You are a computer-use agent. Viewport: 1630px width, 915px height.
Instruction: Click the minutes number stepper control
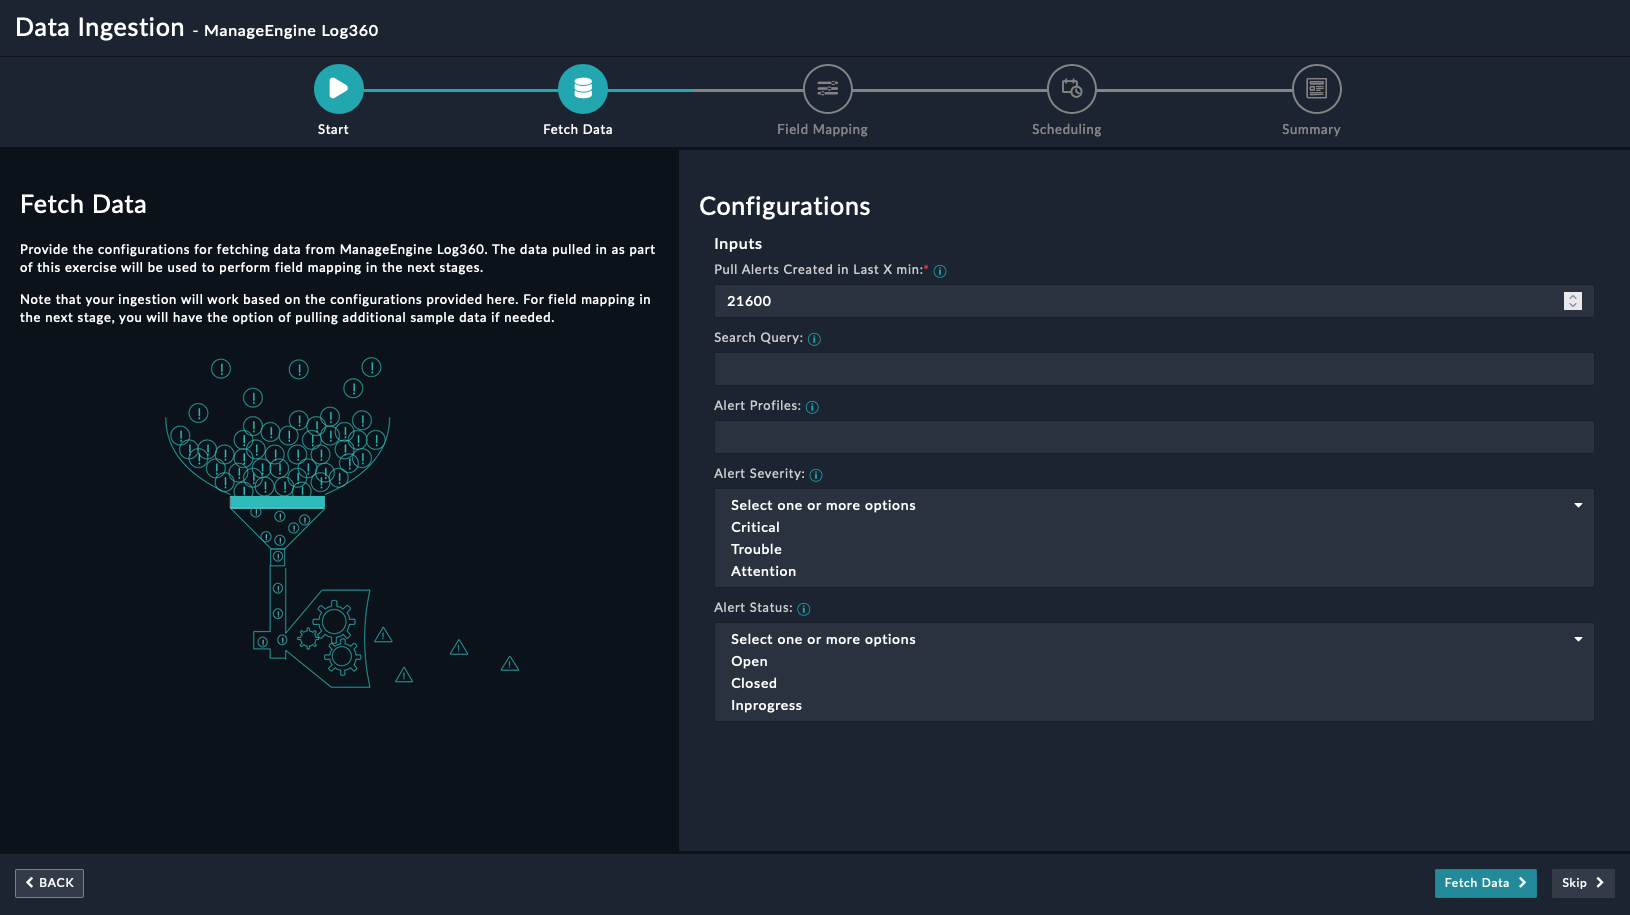click(x=1572, y=301)
